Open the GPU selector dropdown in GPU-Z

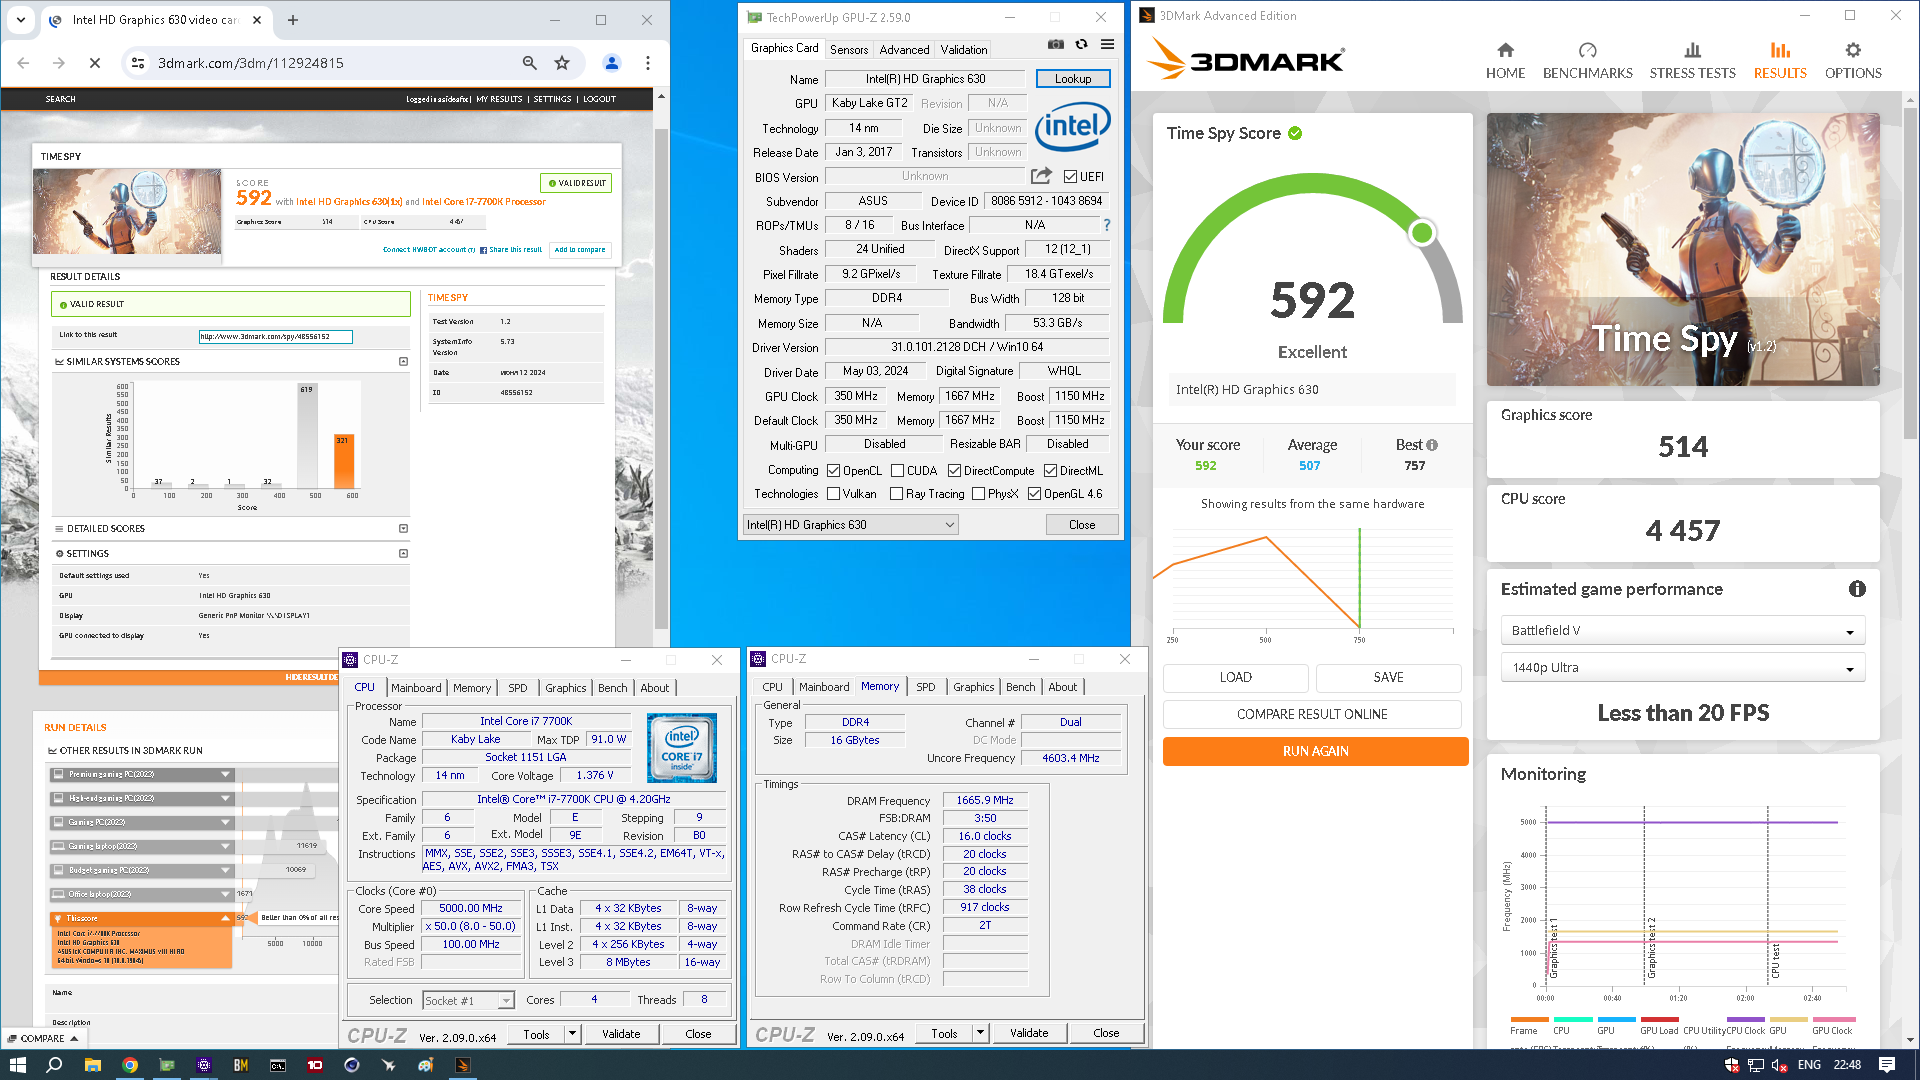pos(851,525)
